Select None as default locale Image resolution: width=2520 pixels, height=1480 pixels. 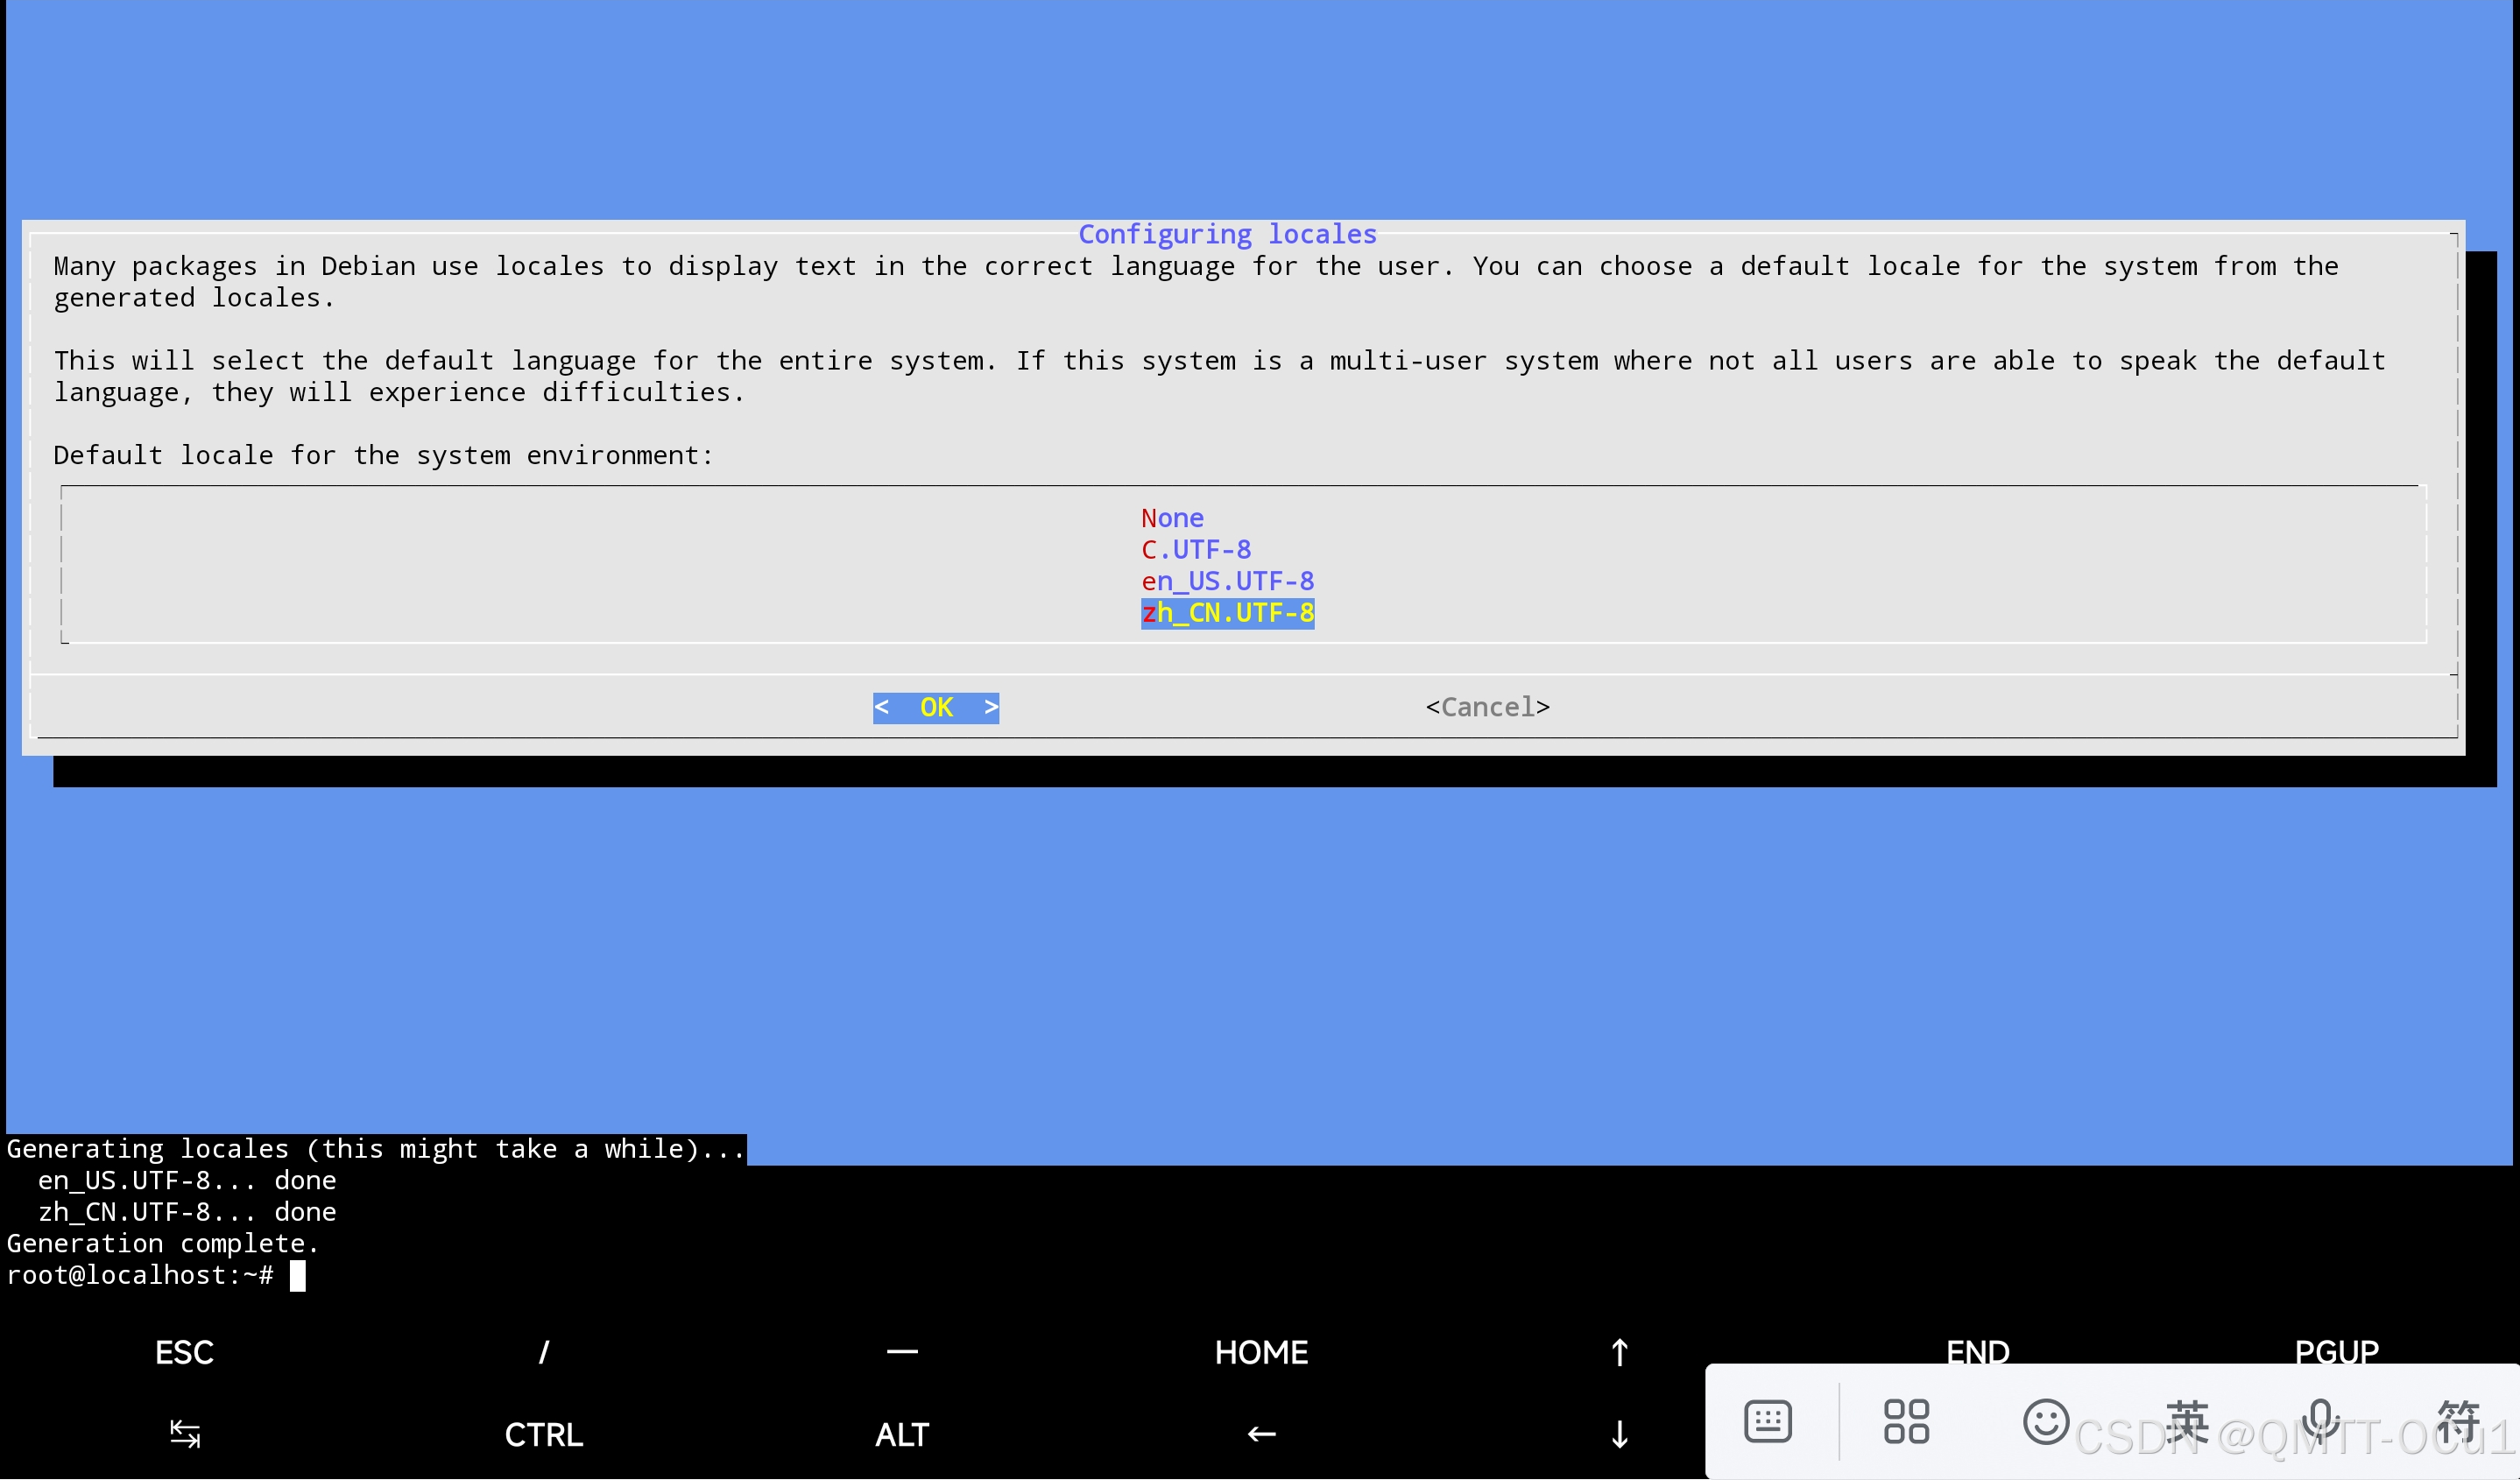tap(1172, 518)
